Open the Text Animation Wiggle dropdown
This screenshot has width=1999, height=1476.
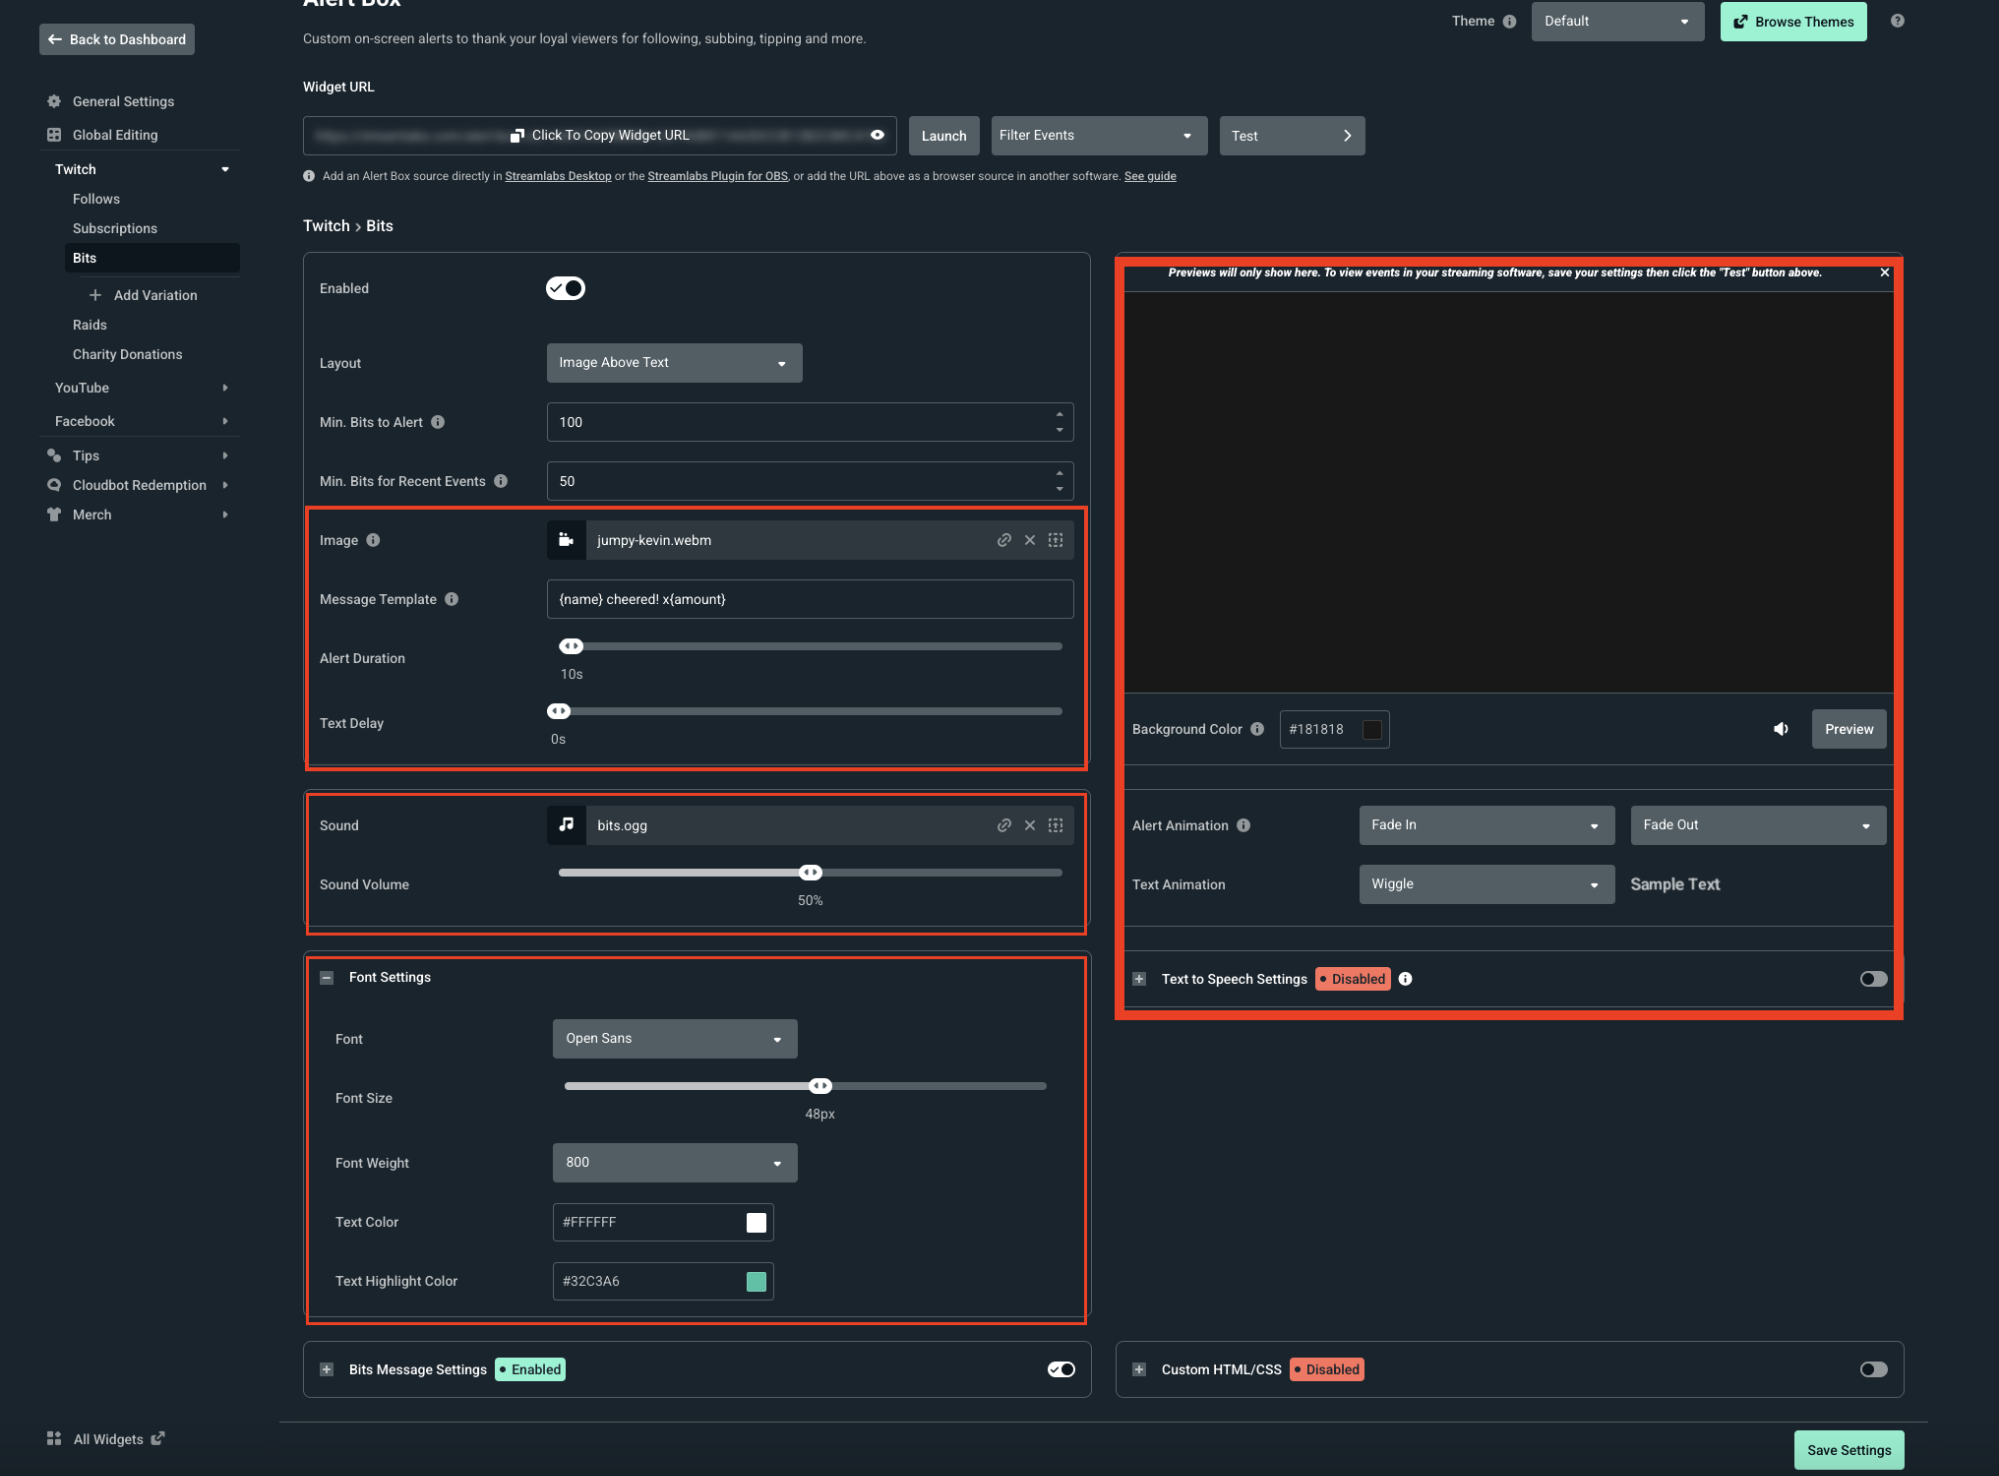[1485, 884]
